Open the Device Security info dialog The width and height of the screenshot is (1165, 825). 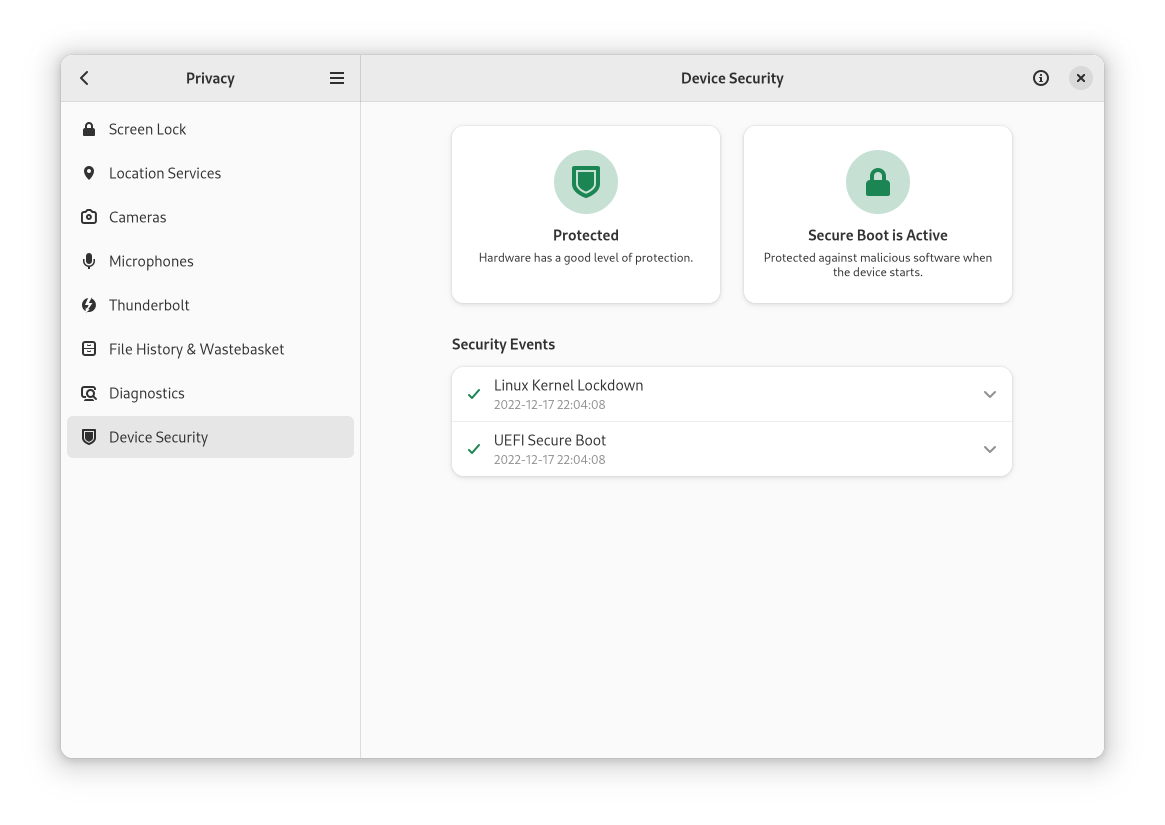click(x=1040, y=77)
